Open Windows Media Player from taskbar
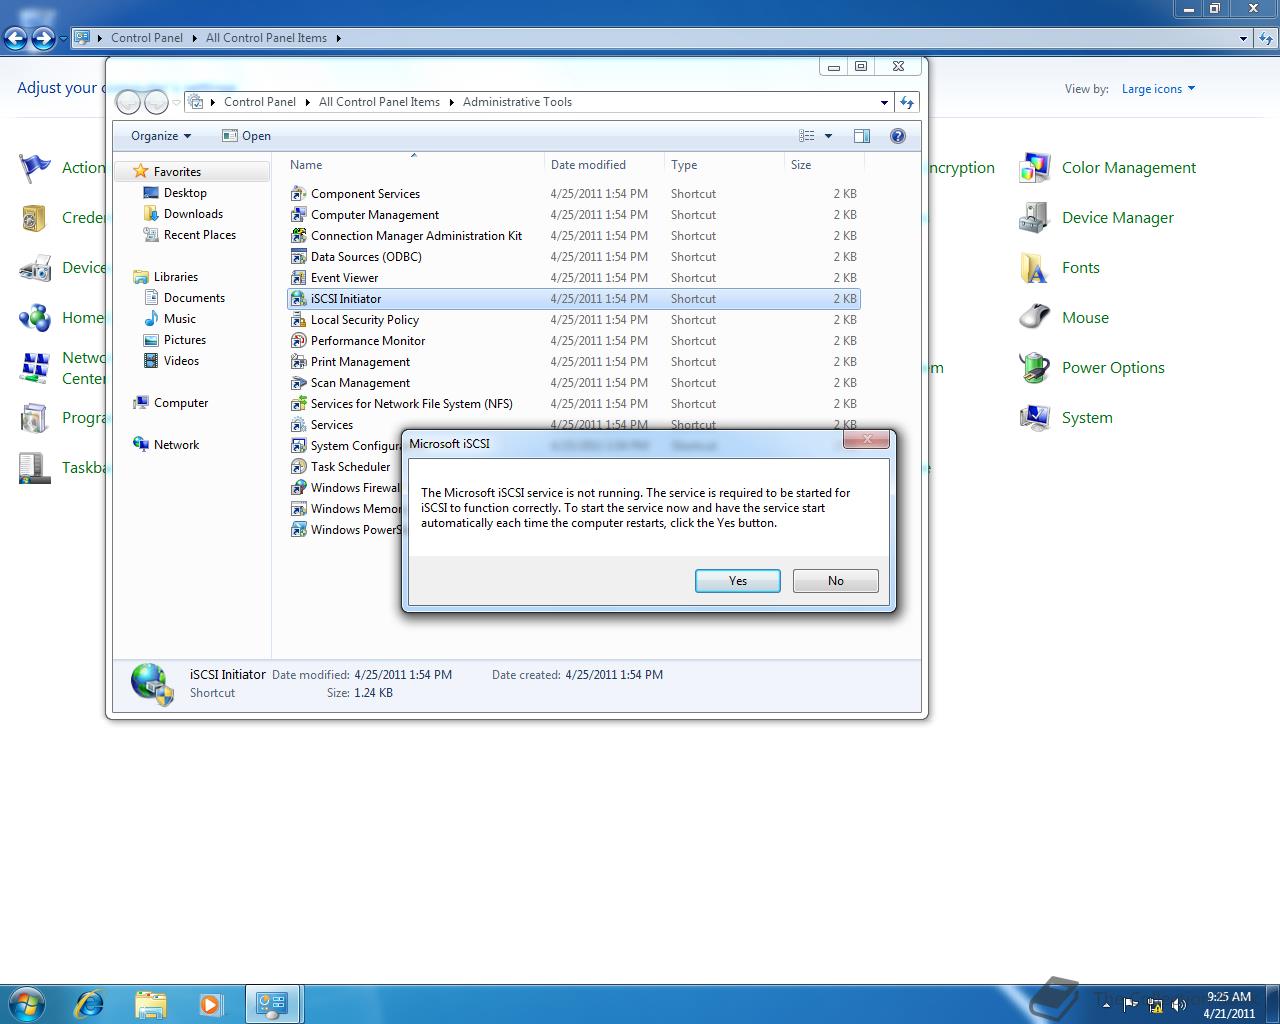The image size is (1280, 1024). click(211, 1004)
